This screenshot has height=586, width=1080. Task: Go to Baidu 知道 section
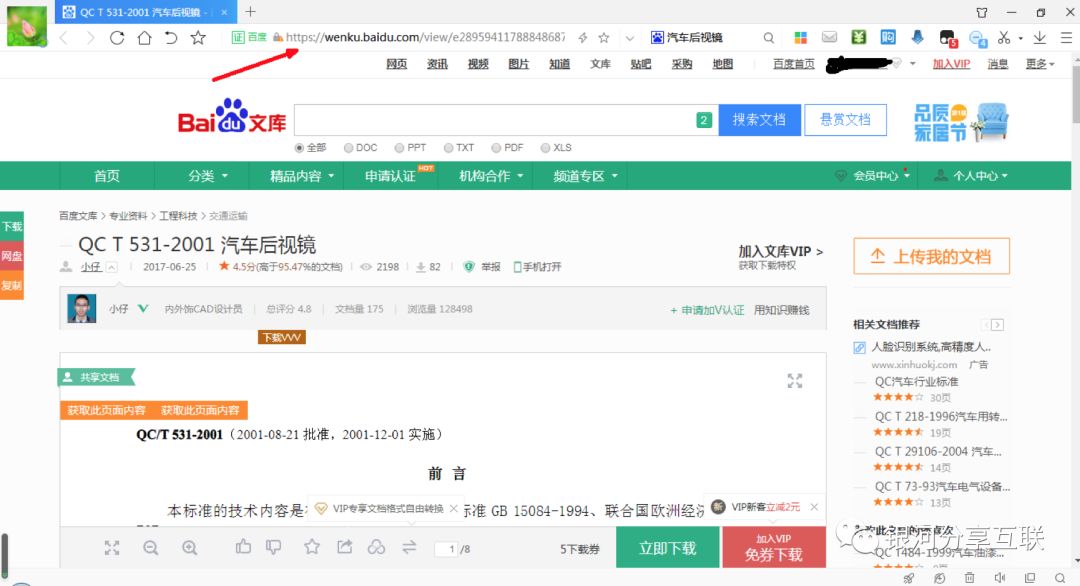point(559,64)
